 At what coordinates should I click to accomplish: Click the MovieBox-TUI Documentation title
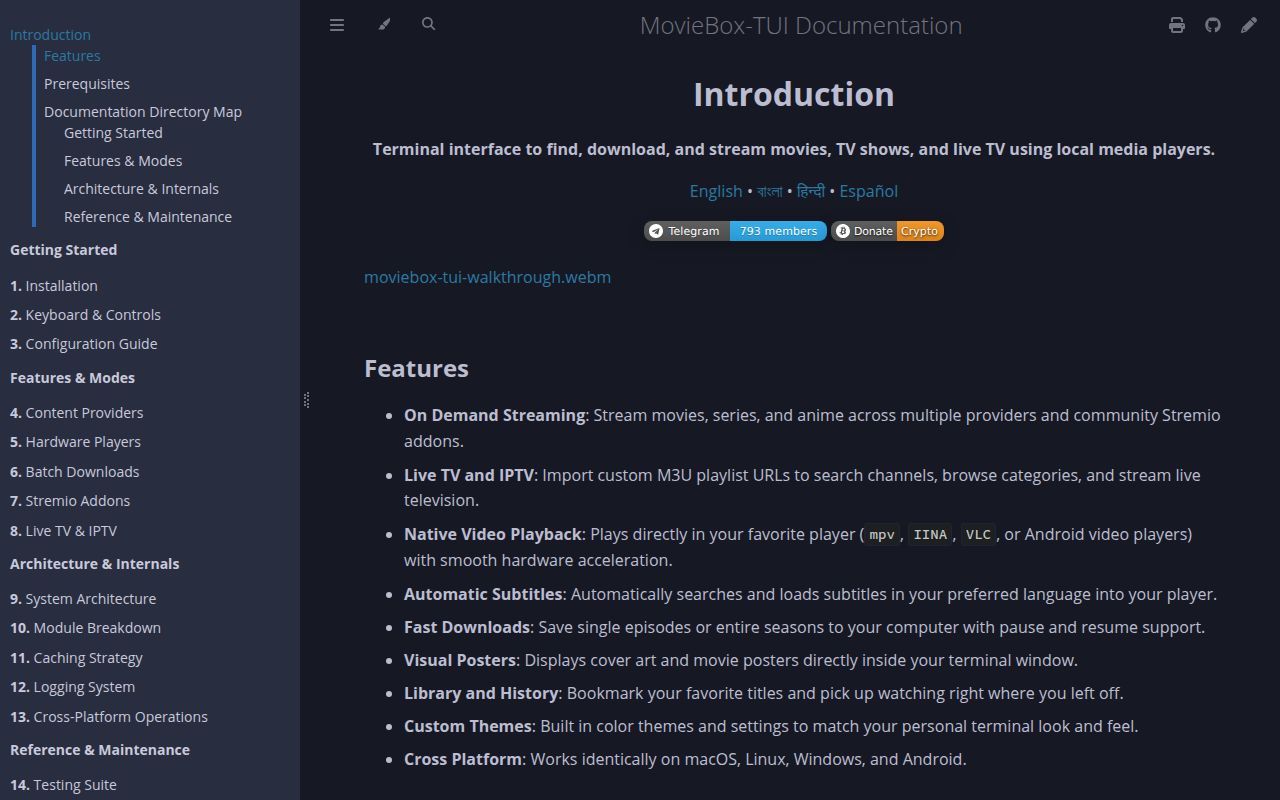click(x=801, y=25)
